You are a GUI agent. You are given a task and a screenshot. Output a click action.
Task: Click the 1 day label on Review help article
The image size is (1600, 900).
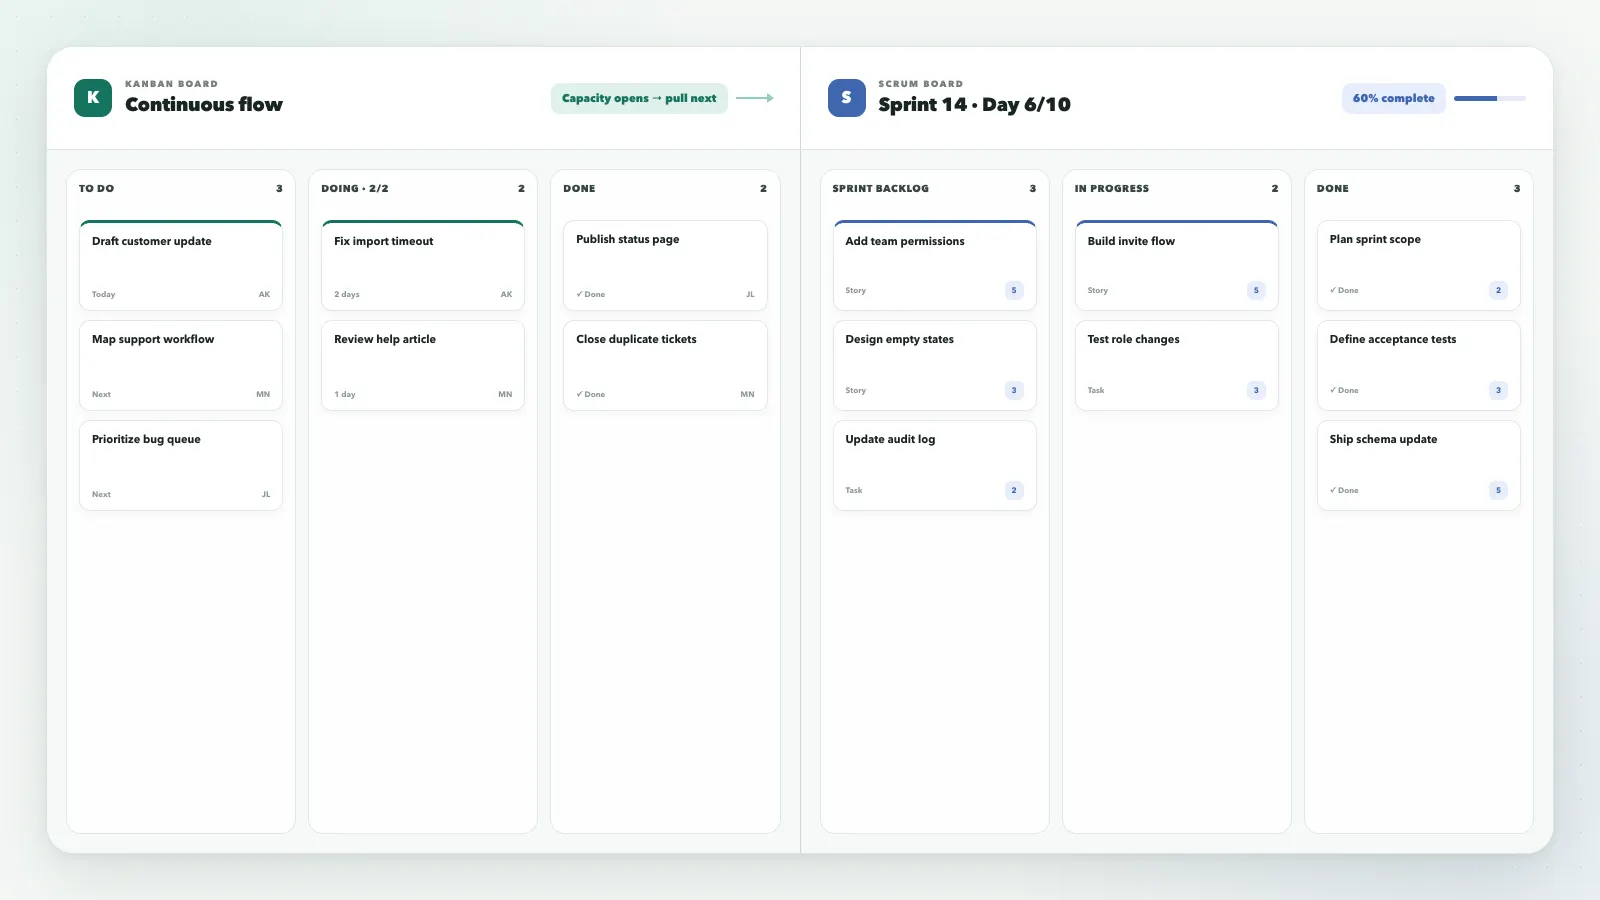[x=345, y=394]
